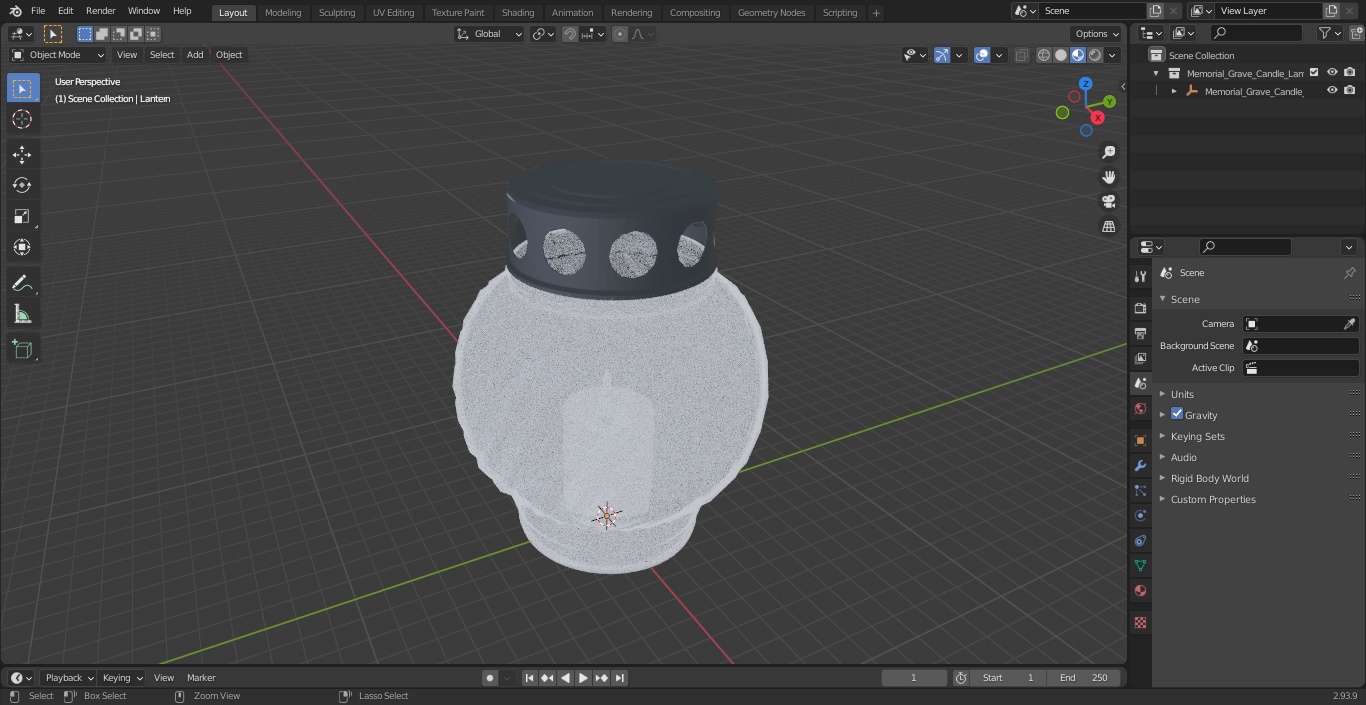Screen dimensions: 1366x705
Task: Switch to the Modeling workspace tab
Action: coord(283,13)
